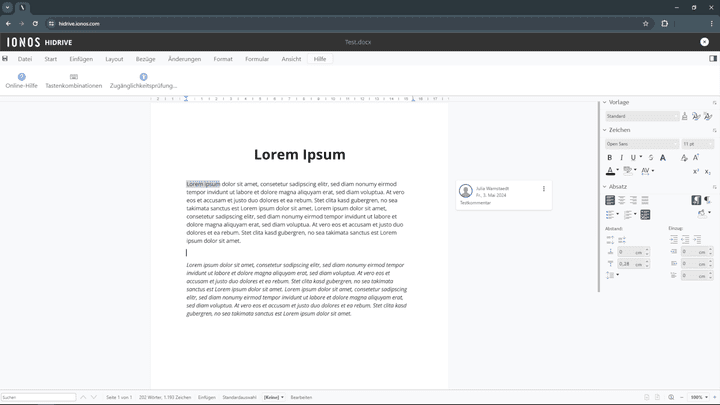Increase font size with A icon
The image size is (720, 405).
696,158
